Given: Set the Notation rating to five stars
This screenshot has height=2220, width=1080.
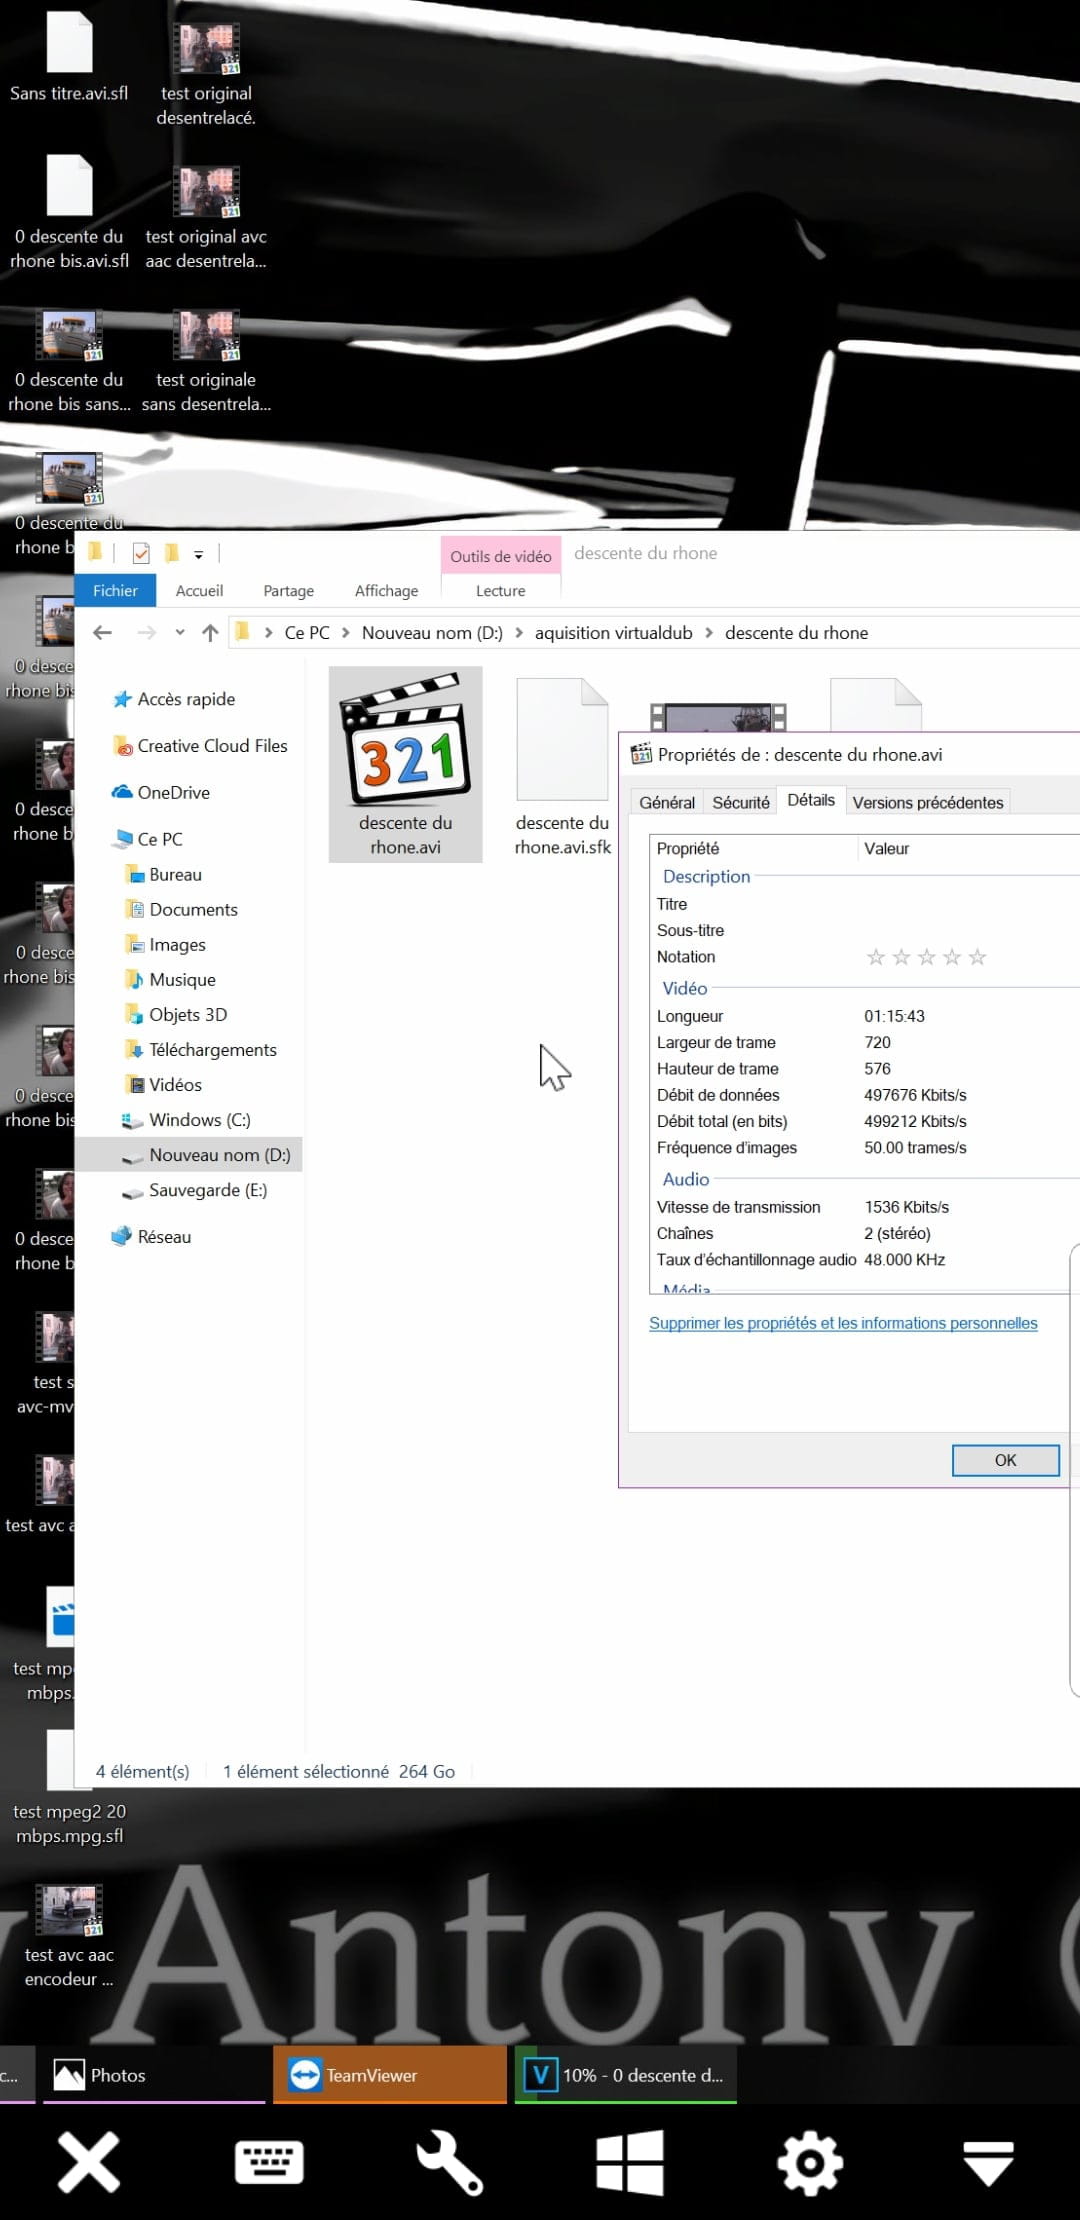Looking at the screenshot, I should click(978, 957).
